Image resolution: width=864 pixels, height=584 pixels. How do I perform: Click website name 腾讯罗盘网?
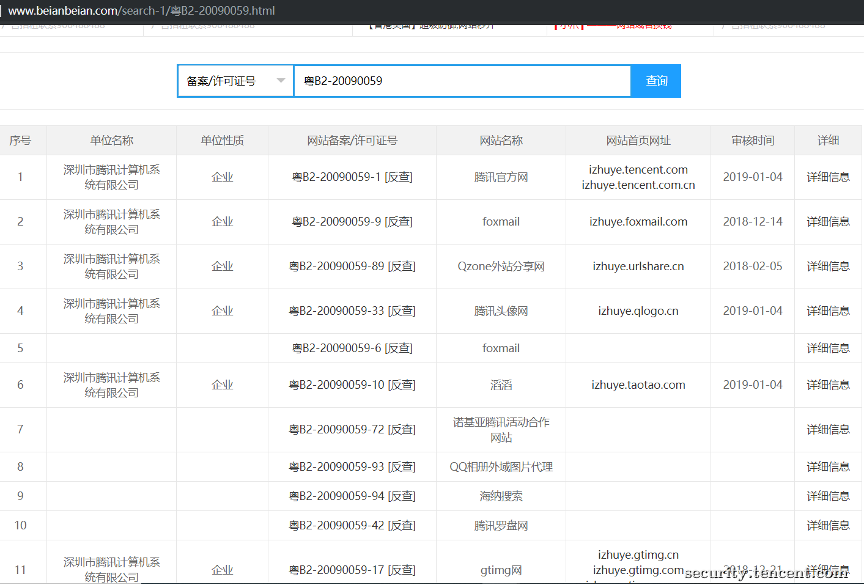click(x=501, y=525)
